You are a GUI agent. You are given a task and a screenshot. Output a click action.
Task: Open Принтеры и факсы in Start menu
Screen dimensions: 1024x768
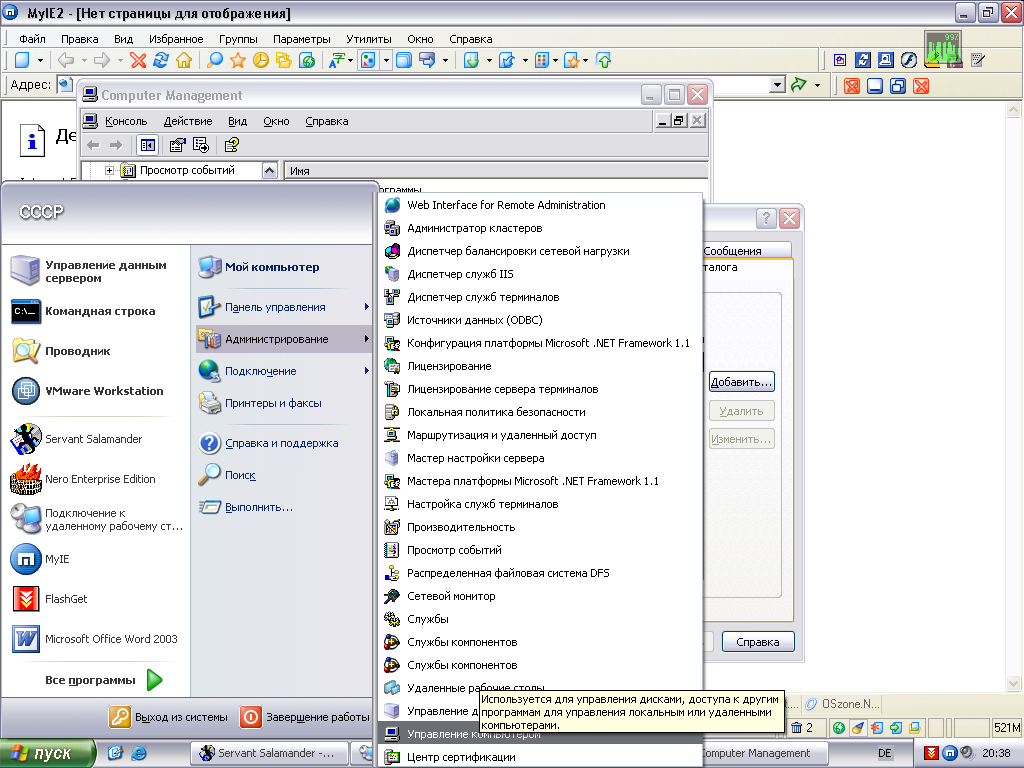[283, 403]
